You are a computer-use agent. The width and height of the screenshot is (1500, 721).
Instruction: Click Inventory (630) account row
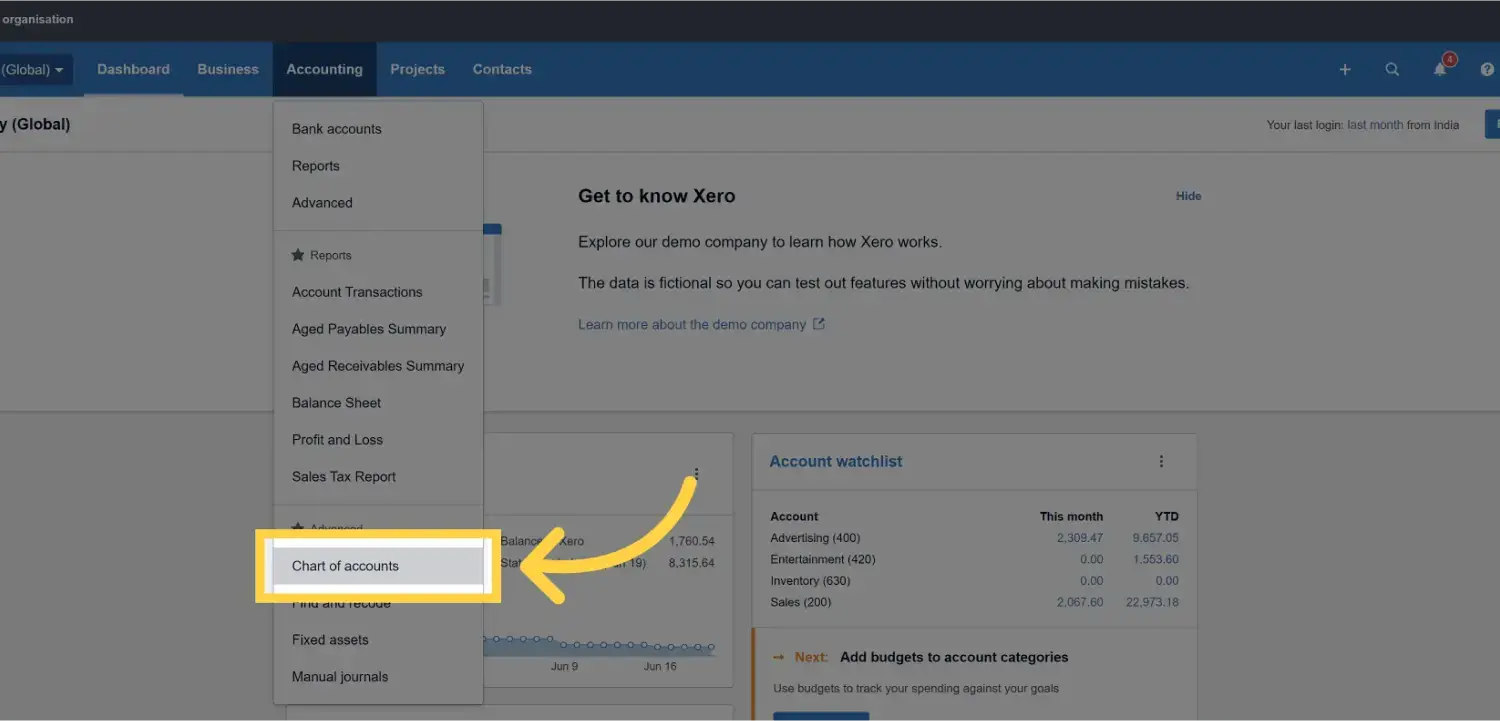pyautogui.click(x=974, y=581)
